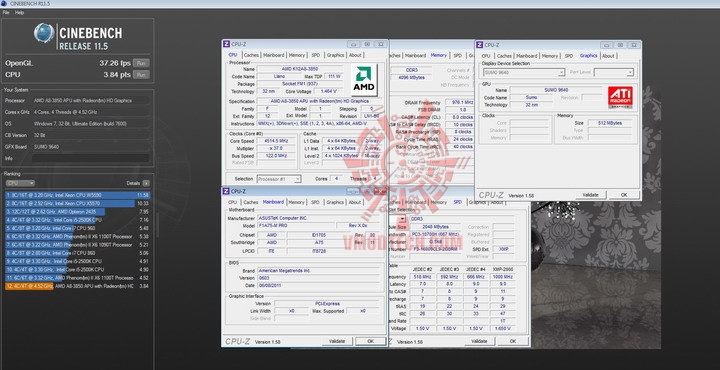This screenshot has width=720, height=370.
Task: Click the CPU-Z Z icon in the Mainboard window title bar
Action: 226,191
